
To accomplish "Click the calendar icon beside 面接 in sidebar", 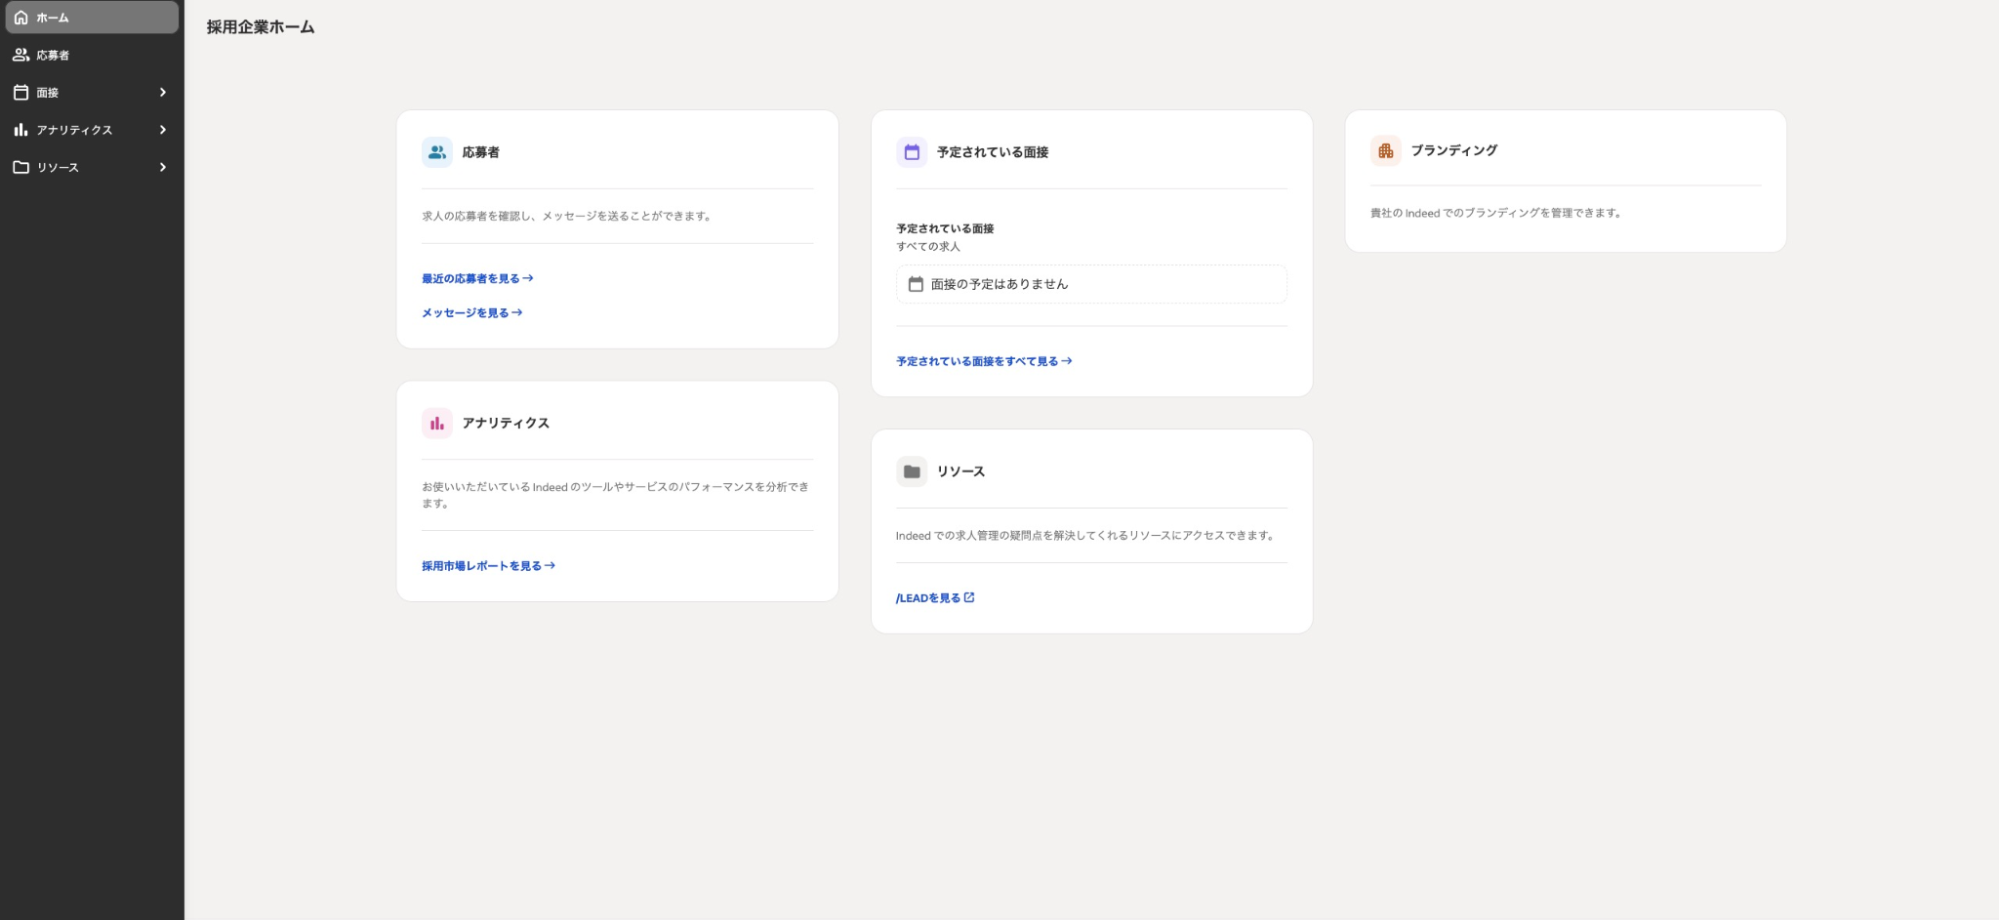I will [x=21, y=92].
